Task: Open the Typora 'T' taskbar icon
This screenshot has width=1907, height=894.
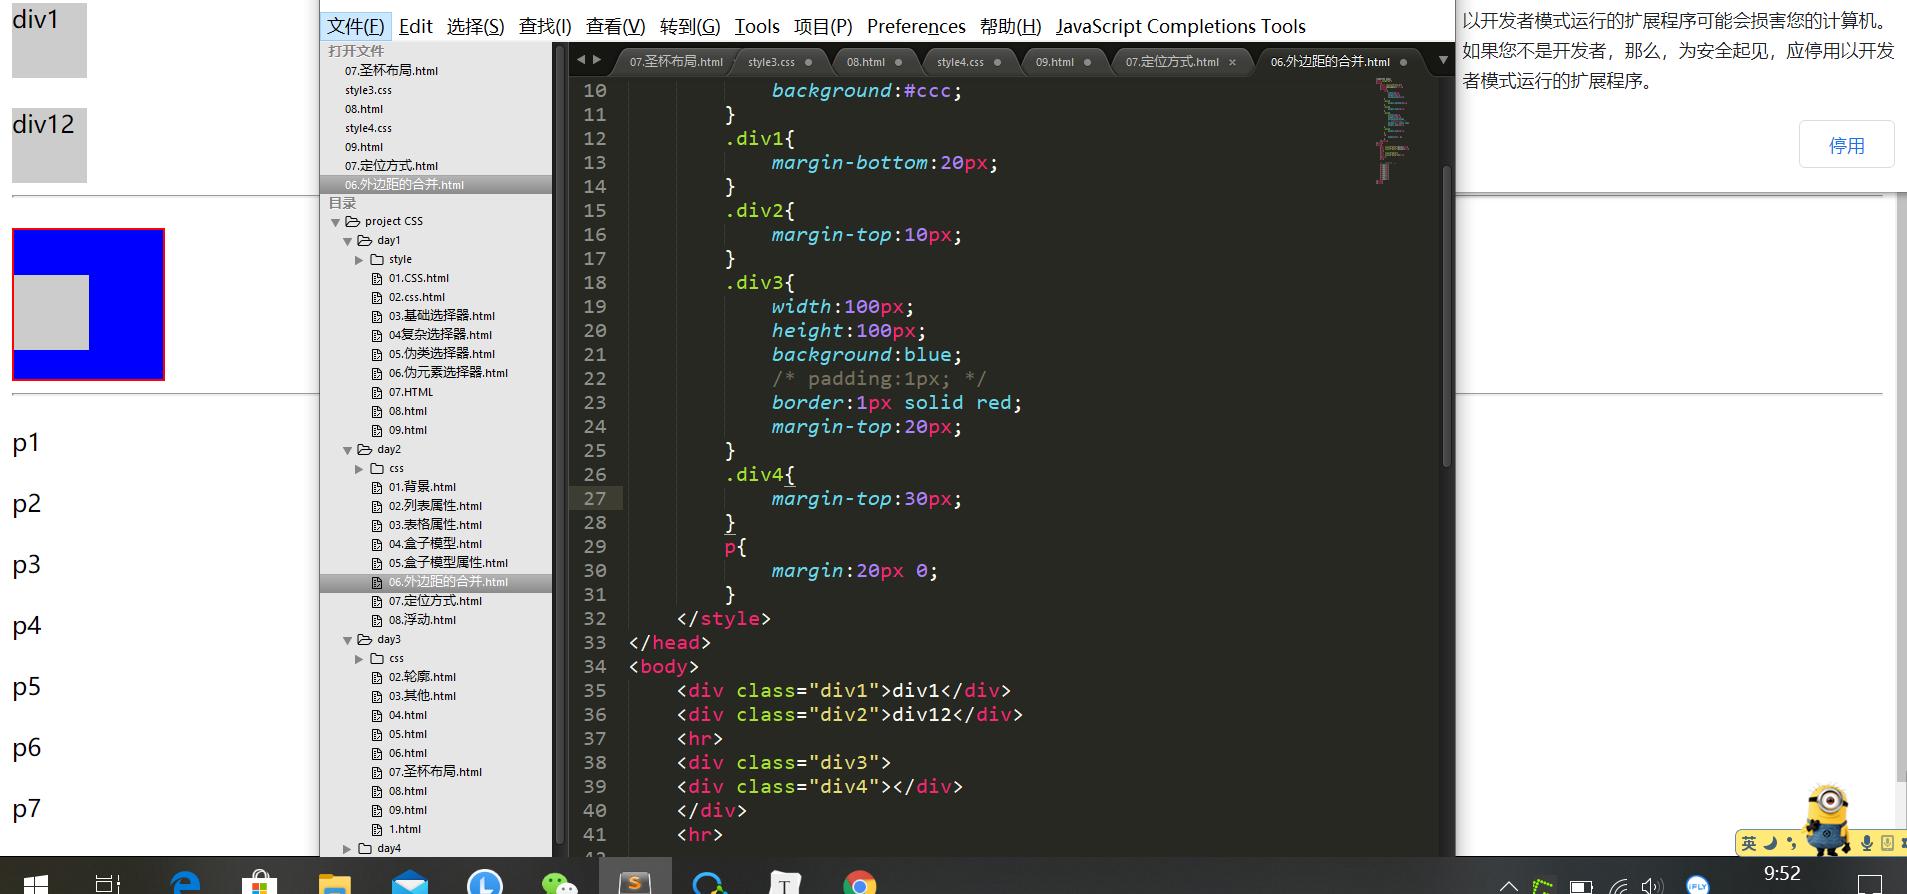Action: (x=785, y=883)
